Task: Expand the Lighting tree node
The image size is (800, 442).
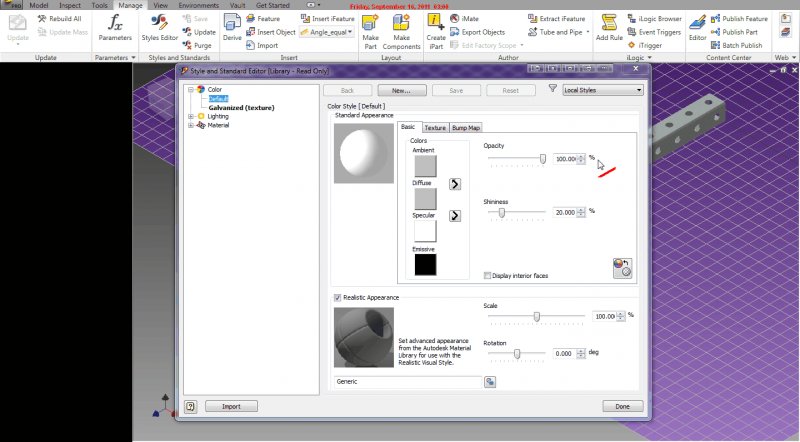Action: [x=190, y=116]
